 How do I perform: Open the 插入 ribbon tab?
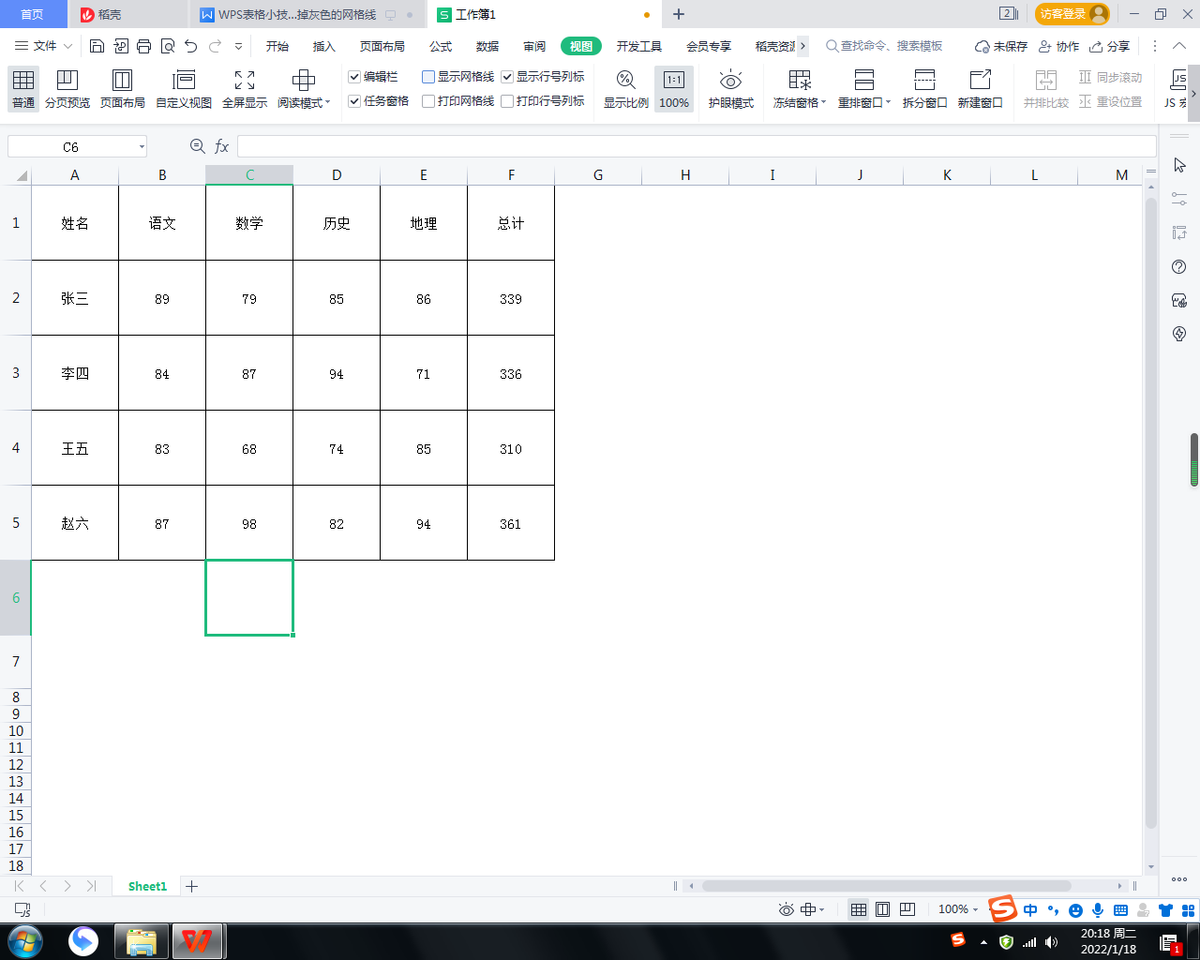324,46
